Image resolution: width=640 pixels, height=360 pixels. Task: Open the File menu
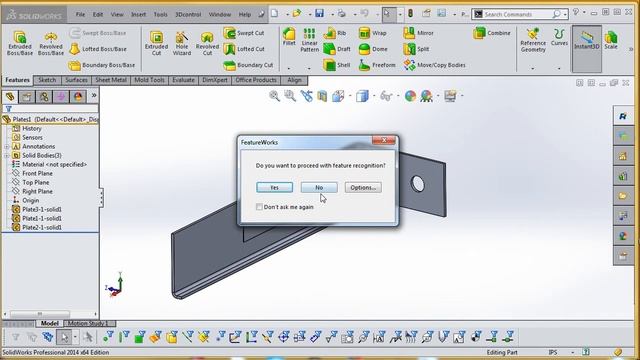coord(80,14)
